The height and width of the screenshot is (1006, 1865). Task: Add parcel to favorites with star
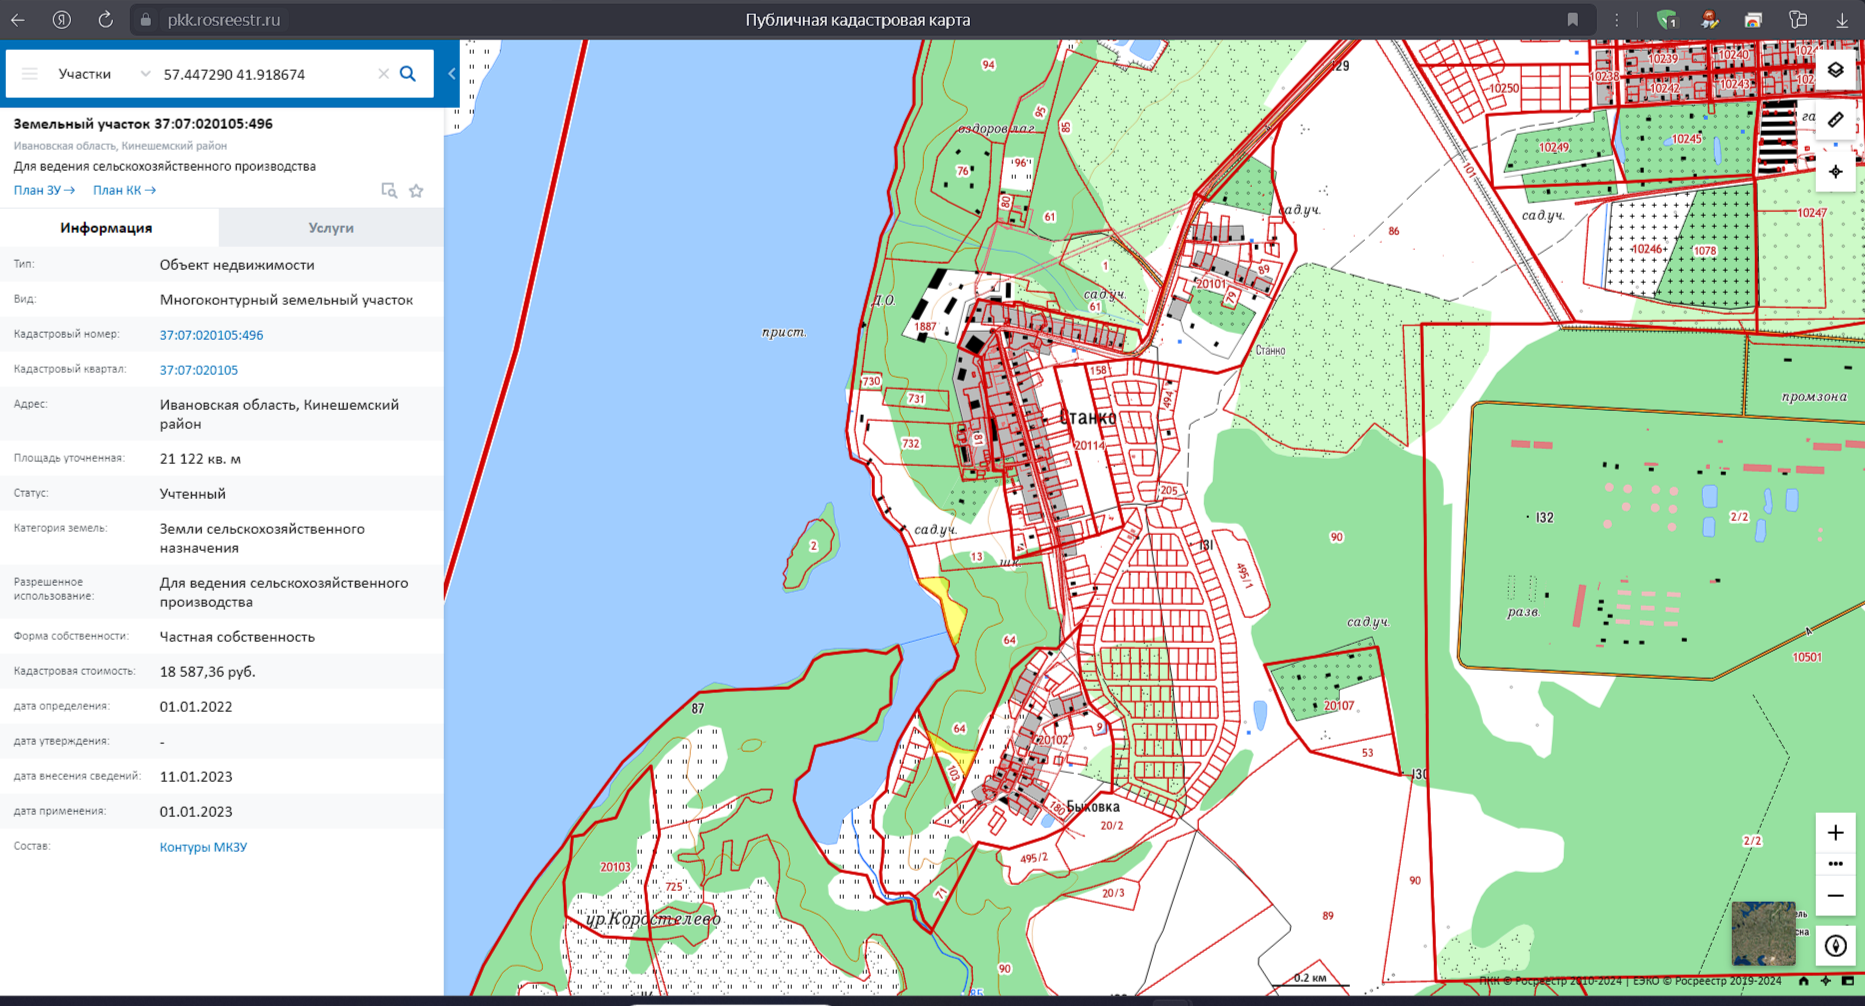click(x=417, y=191)
